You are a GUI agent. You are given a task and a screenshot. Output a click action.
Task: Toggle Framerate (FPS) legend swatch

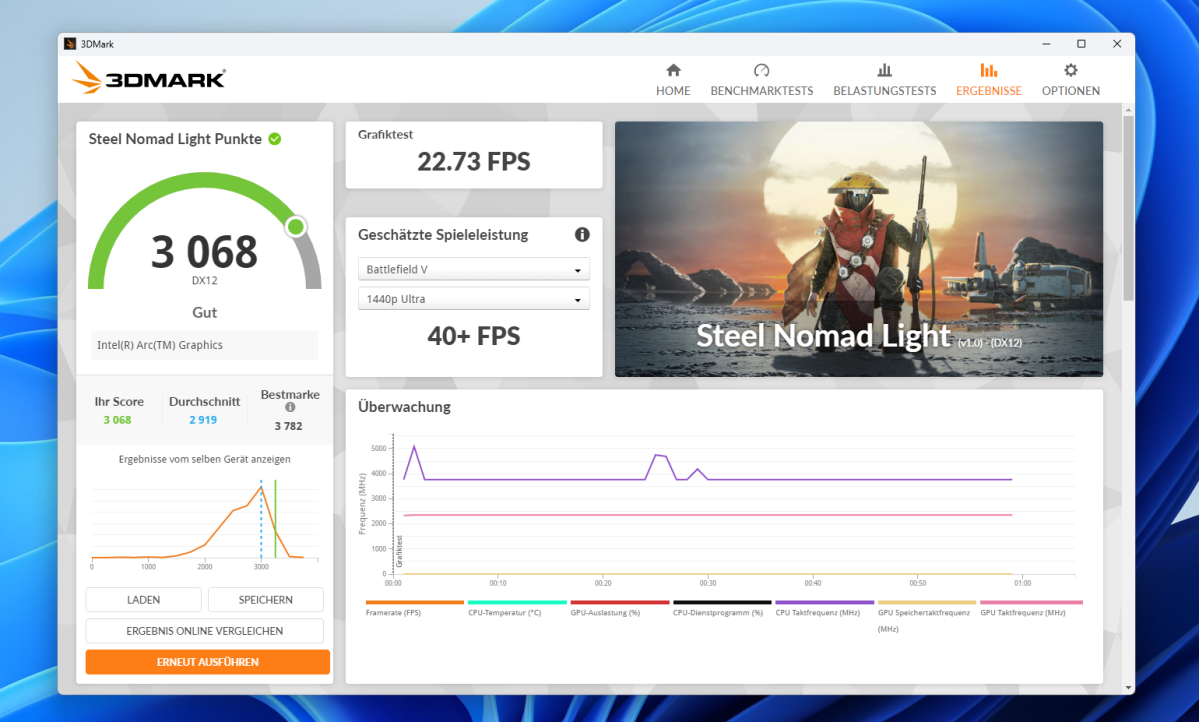pyautogui.click(x=414, y=603)
